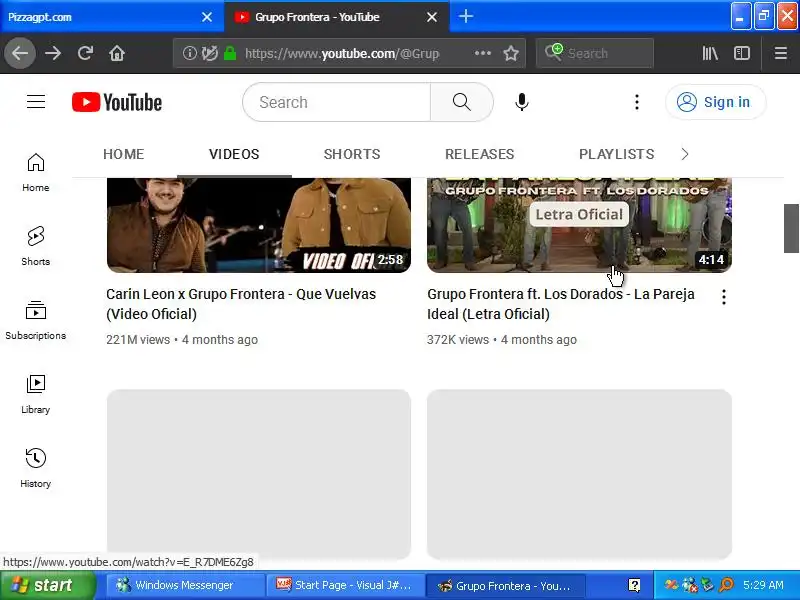
Task: Expand more channel tabs with right chevron
Action: point(685,154)
